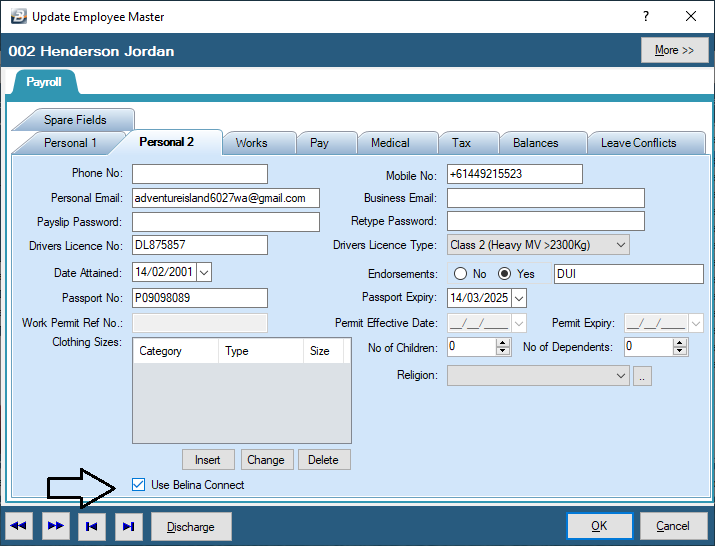Screen dimensions: 715x553
Task: Decrease No of Children value
Action: pyautogui.click(x=503, y=351)
